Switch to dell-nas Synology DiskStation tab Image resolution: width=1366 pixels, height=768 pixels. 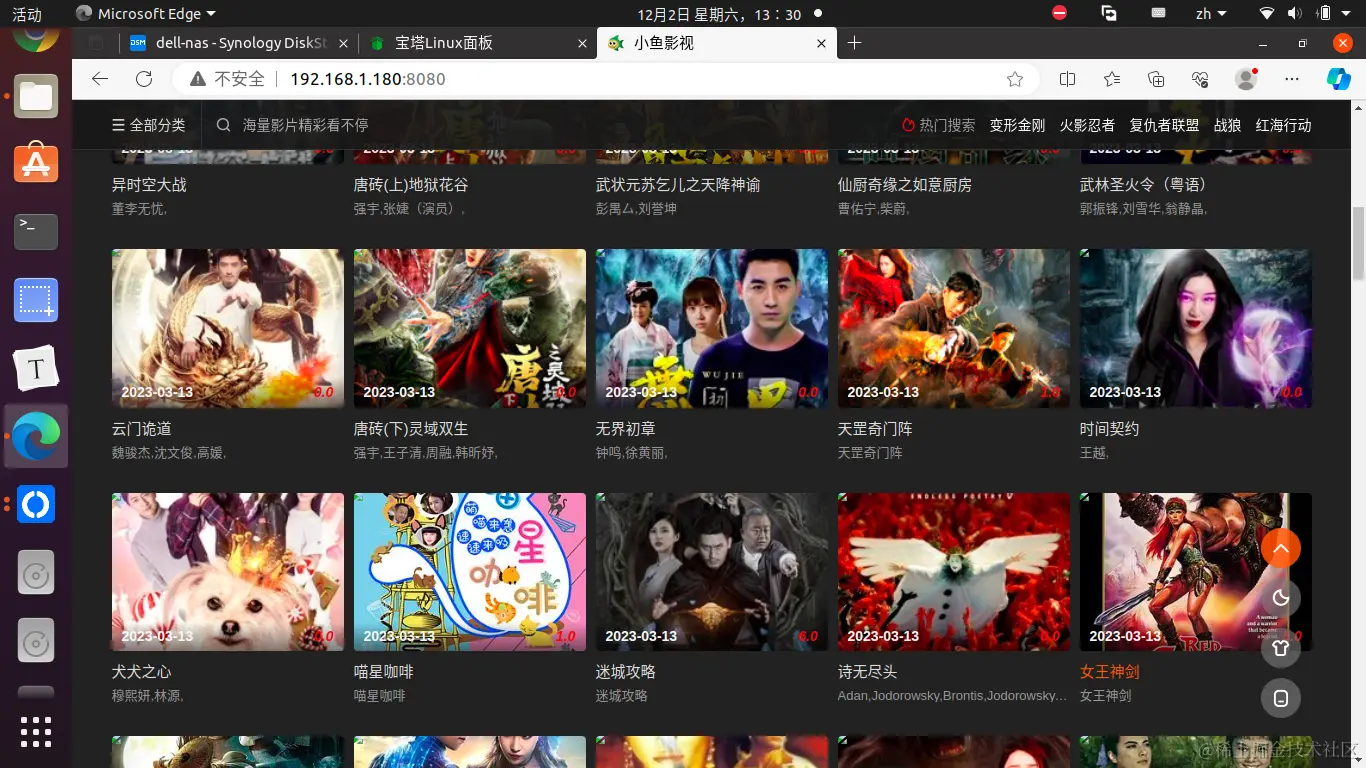pyautogui.click(x=237, y=43)
